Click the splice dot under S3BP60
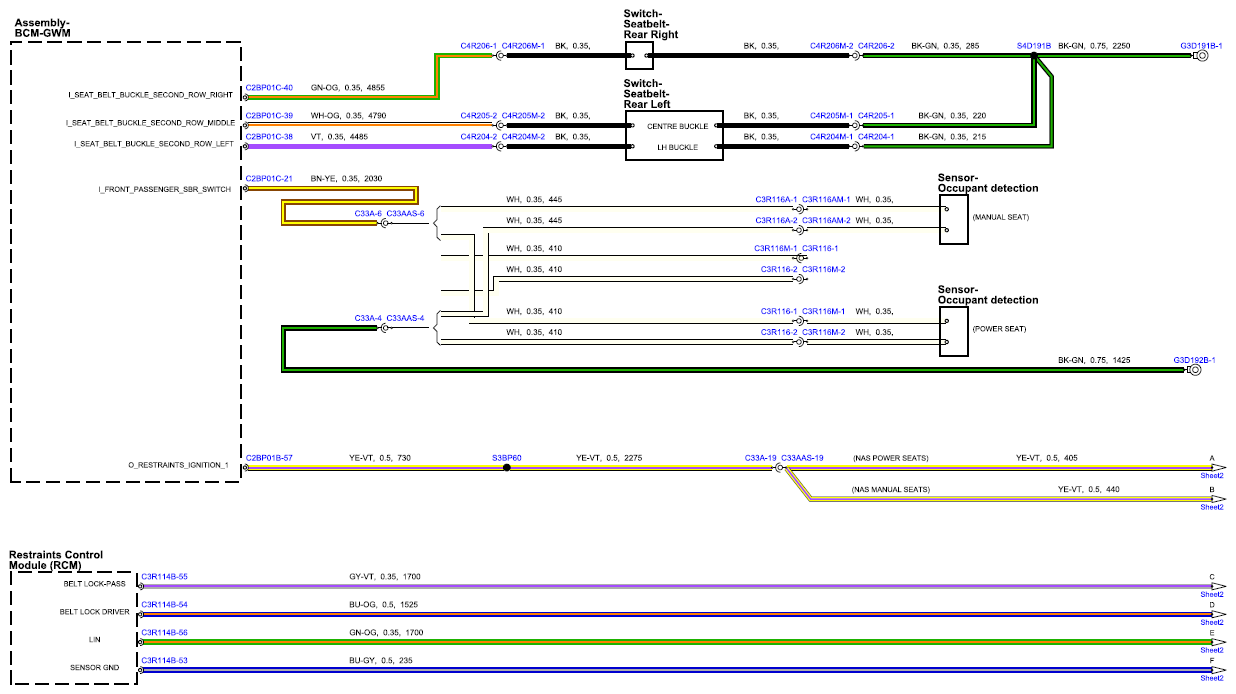1236x694 pixels. pos(507,467)
